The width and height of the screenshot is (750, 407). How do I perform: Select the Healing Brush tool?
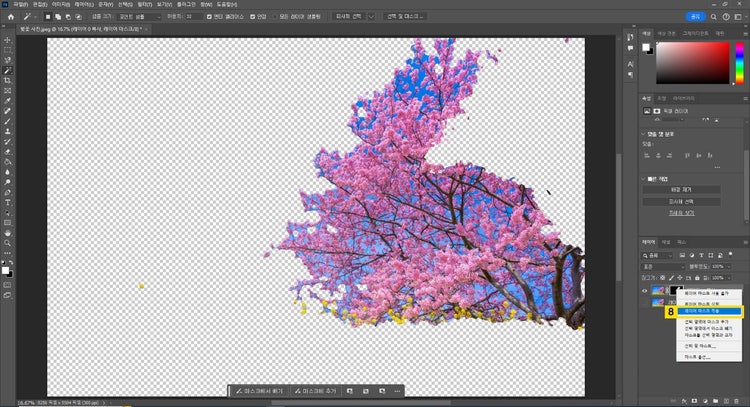[x=8, y=111]
